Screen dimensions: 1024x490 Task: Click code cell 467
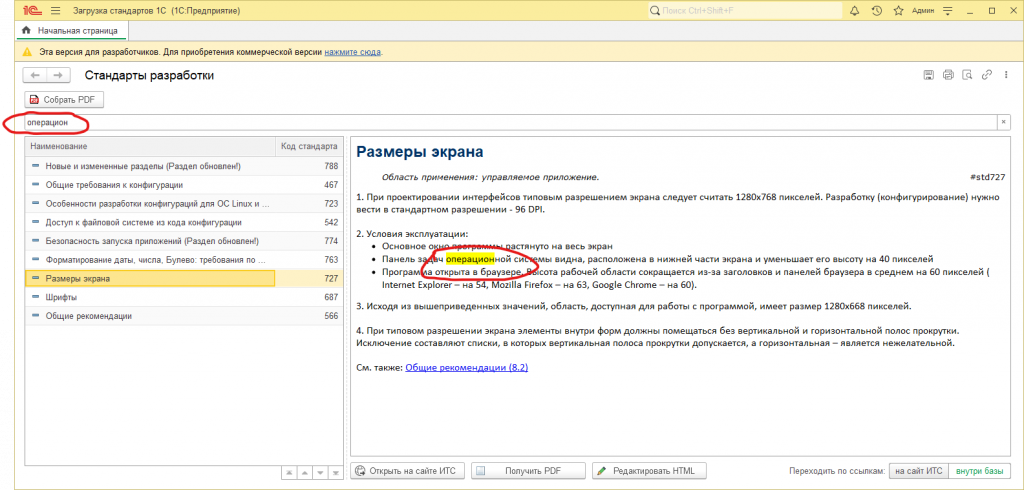click(x=309, y=185)
